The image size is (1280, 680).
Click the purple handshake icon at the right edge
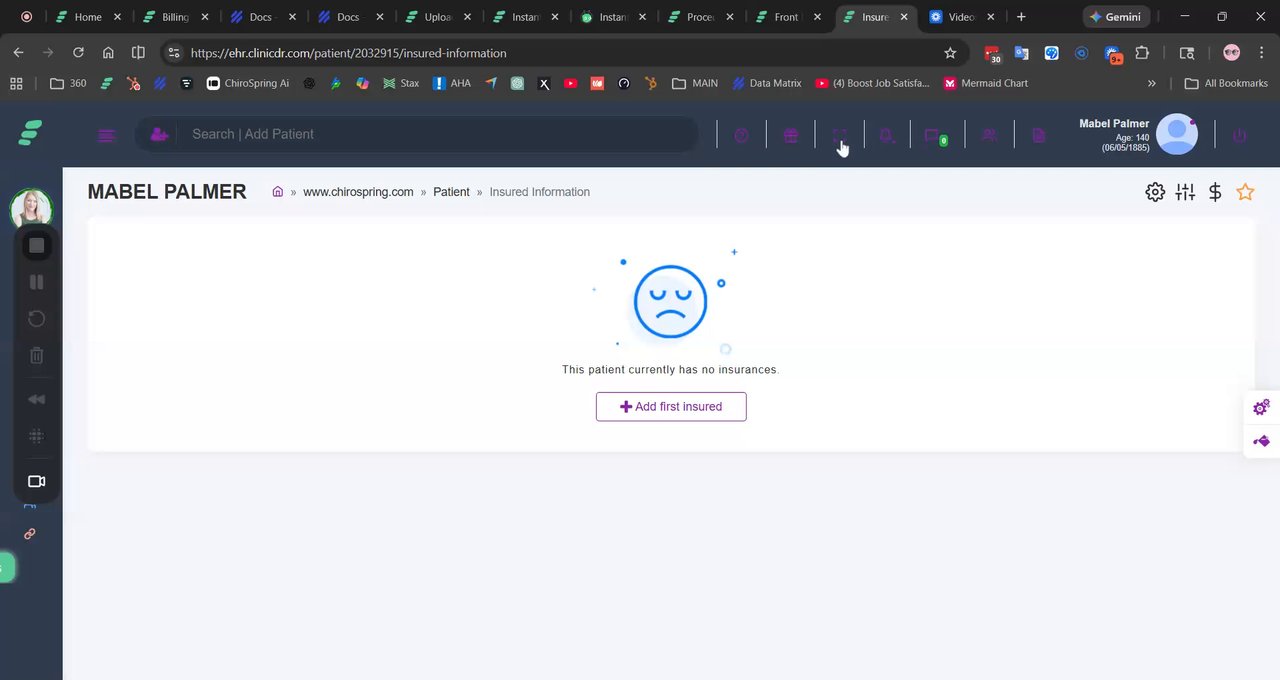[1261, 441]
